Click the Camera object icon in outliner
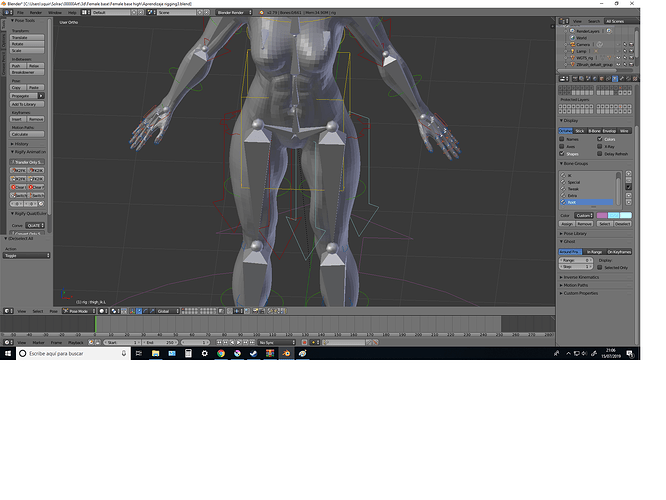This screenshot has height=500, width=666. tap(573, 44)
